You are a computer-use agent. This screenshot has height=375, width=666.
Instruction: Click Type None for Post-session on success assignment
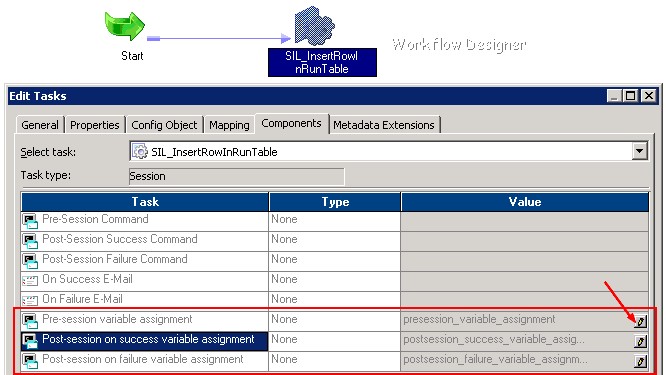coord(284,339)
